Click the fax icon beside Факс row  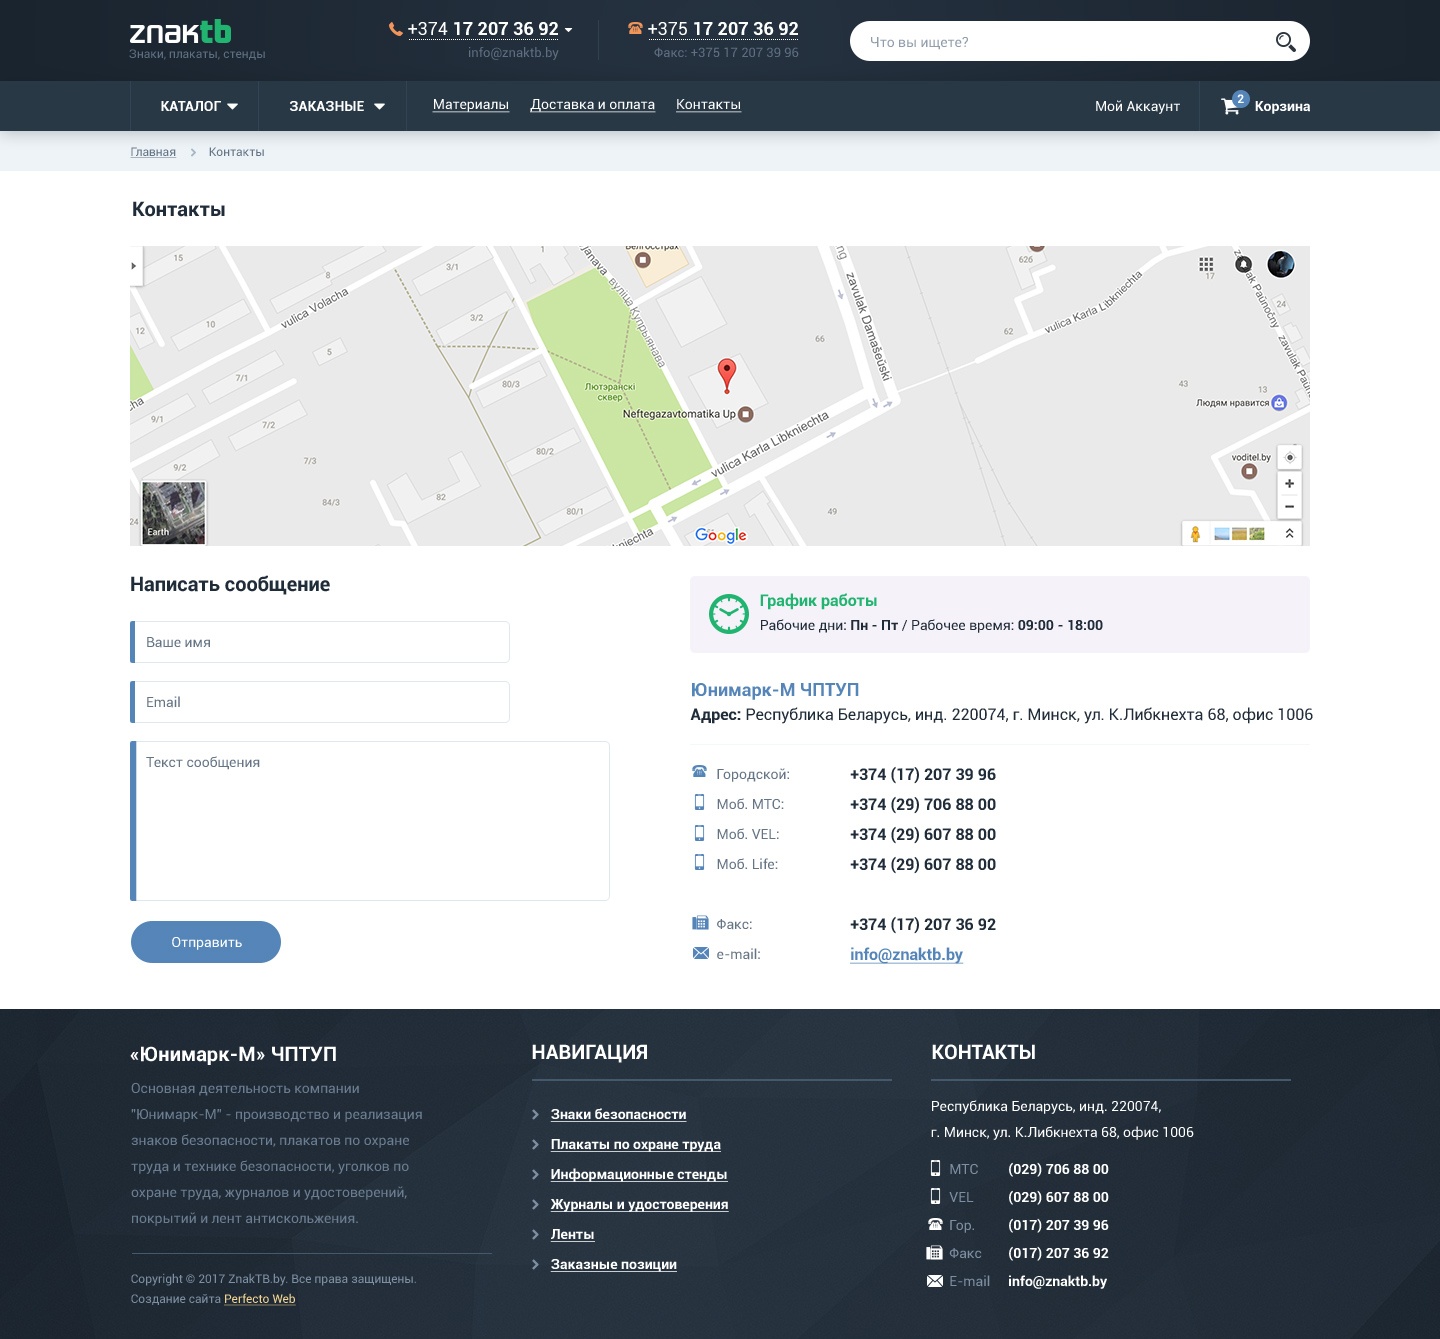[x=700, y=923]
